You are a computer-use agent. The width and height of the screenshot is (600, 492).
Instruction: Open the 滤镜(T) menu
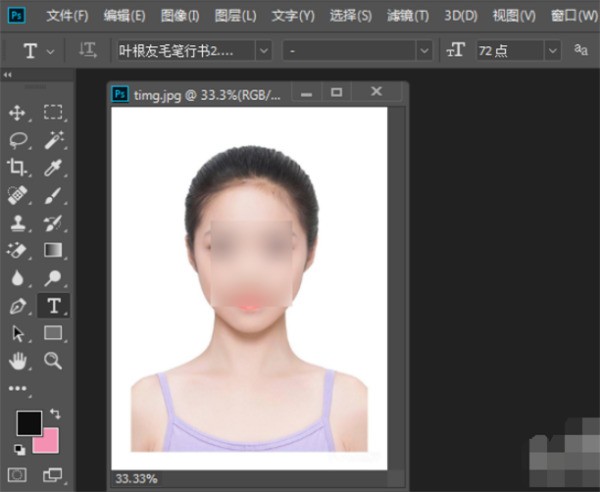(x=407, y=16)
